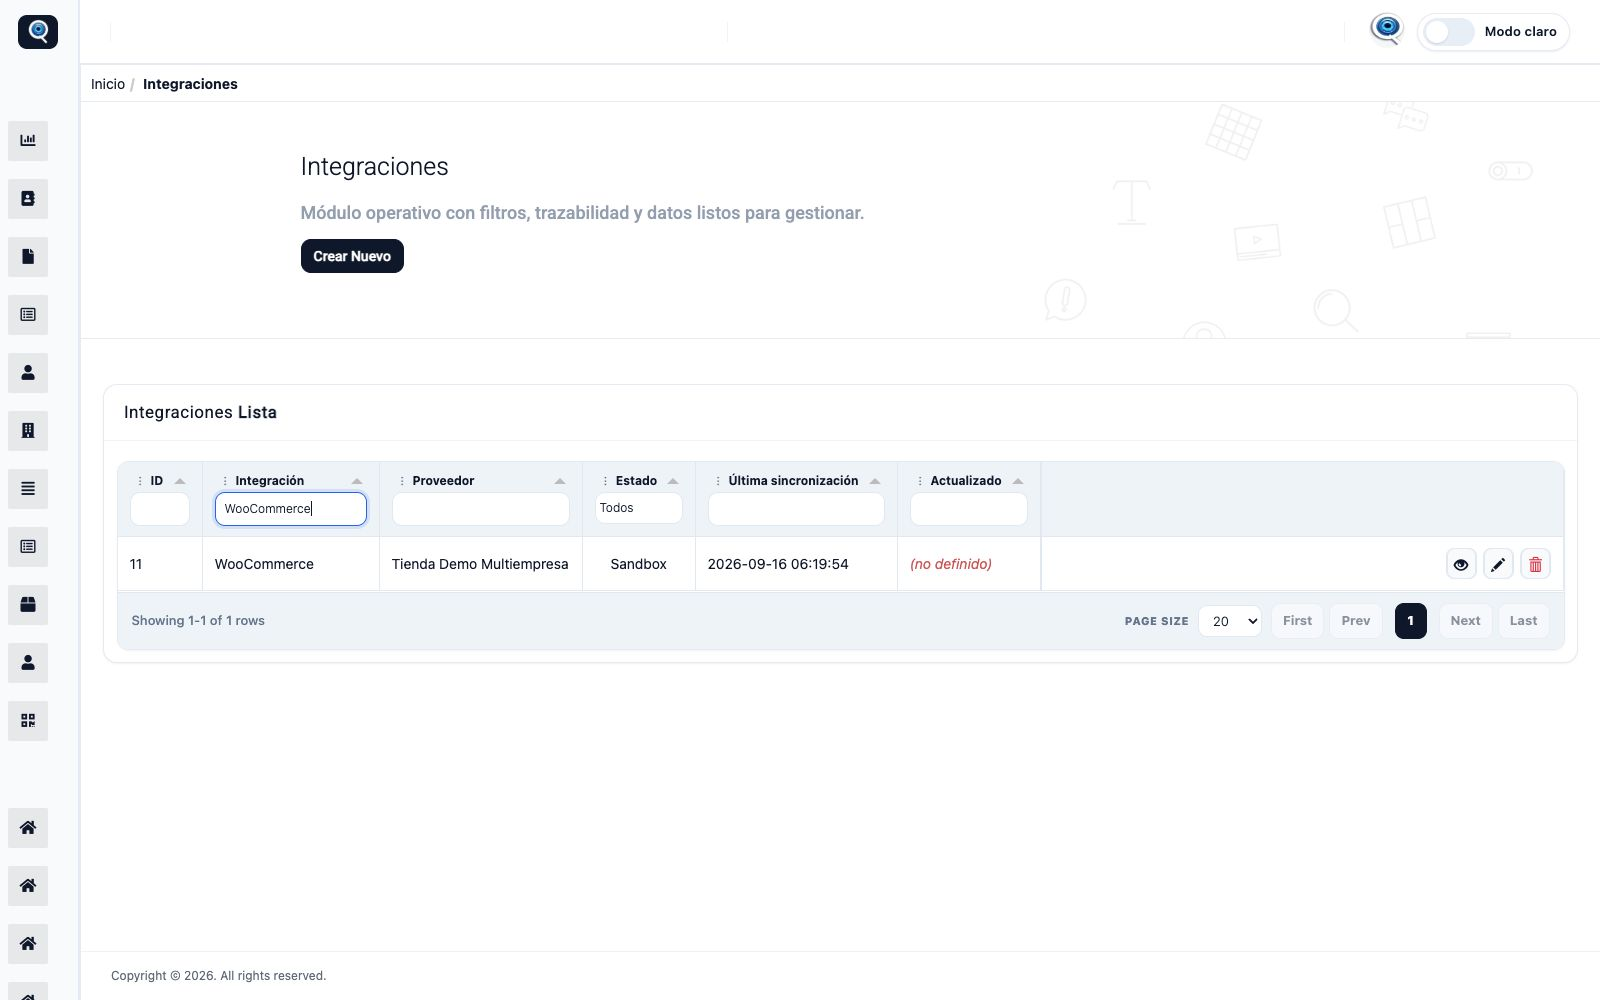Screen dimensions: 1600x1000
Task: Click the app logo in the sidebar
Action: (x=38, y=32)
